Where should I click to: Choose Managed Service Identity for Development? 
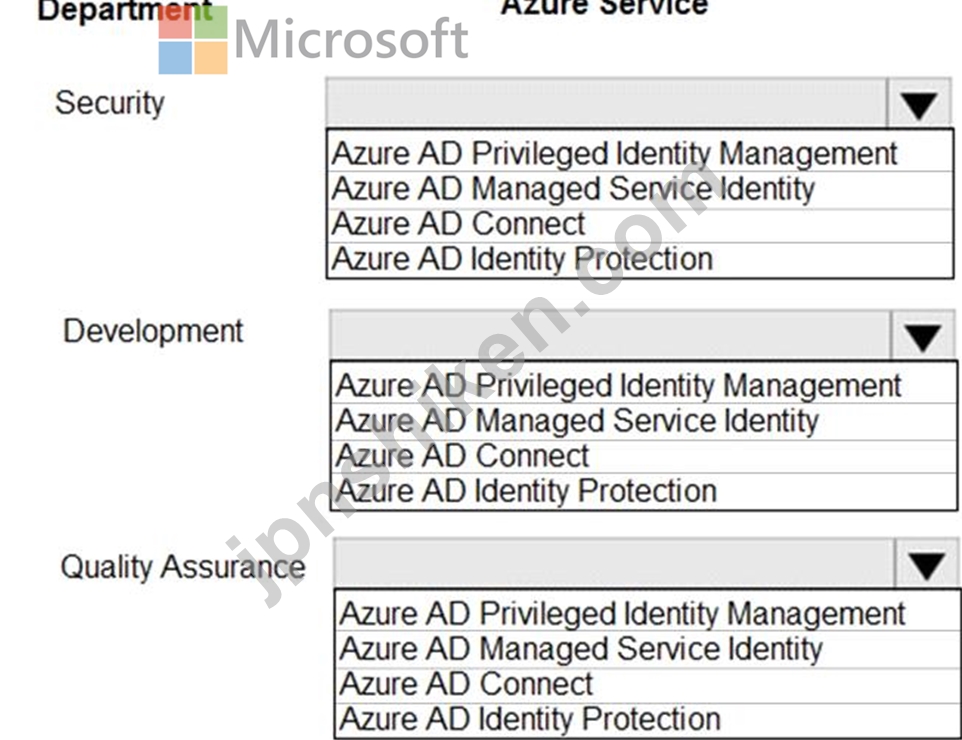coord(644,421)
